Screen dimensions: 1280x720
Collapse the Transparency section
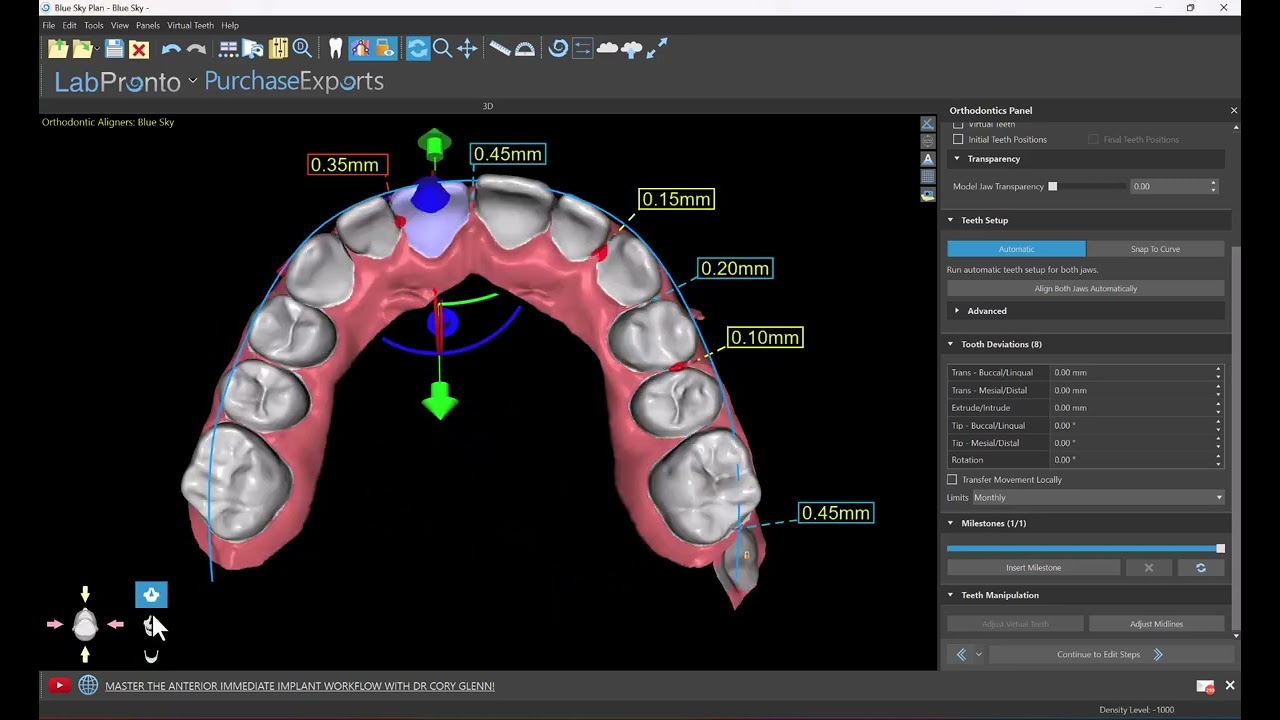coord(957,159)
